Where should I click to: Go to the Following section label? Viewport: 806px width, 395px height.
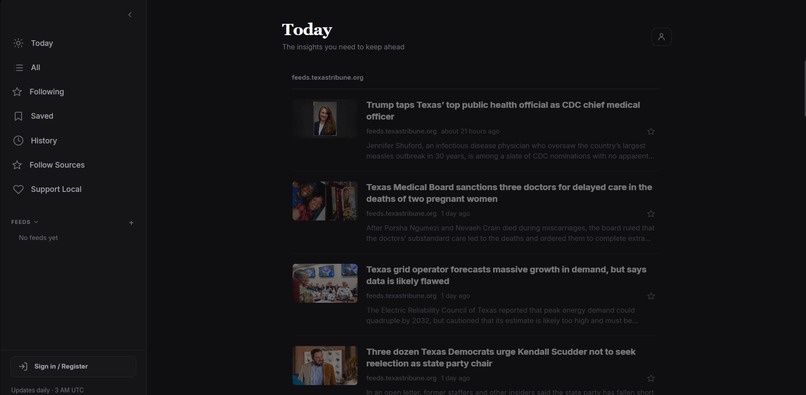coord(47,92)
